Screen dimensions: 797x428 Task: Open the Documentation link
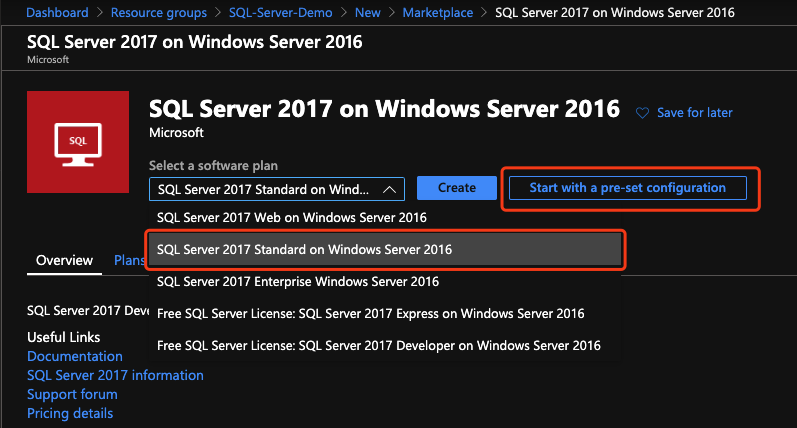[75, 356]
